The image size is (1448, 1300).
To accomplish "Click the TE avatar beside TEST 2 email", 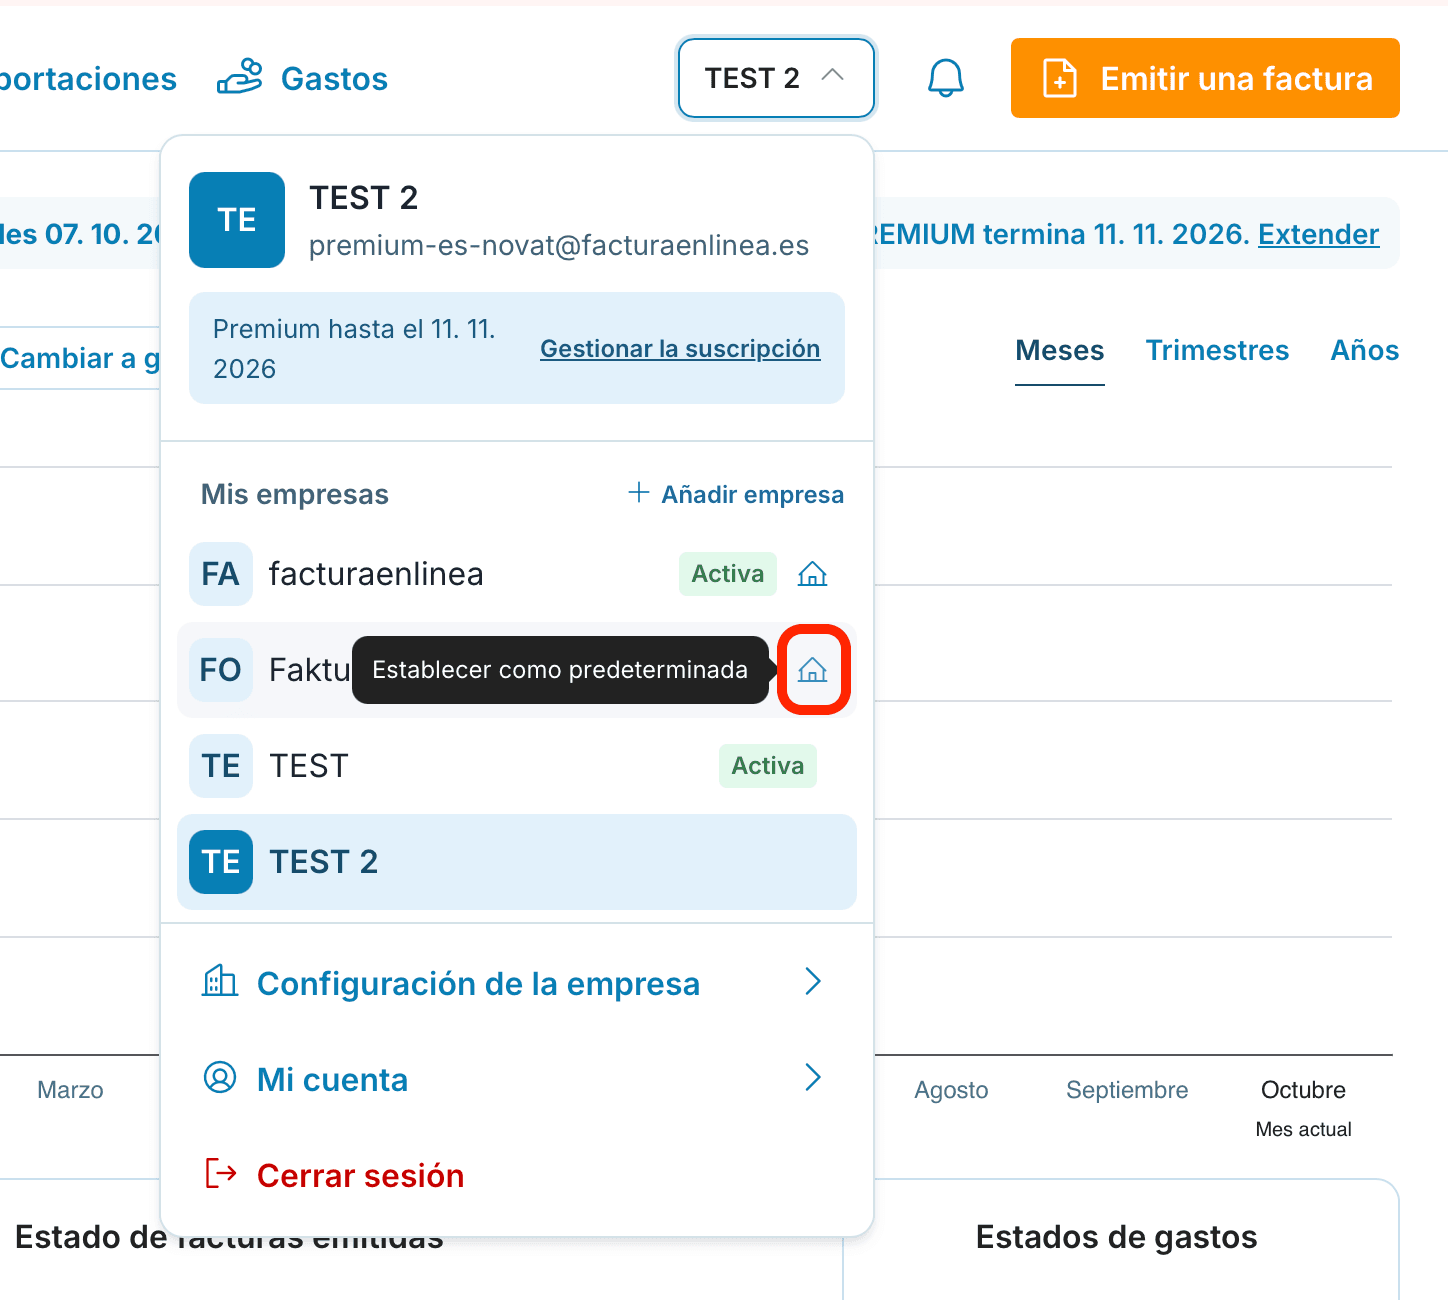I will (237, 220).
